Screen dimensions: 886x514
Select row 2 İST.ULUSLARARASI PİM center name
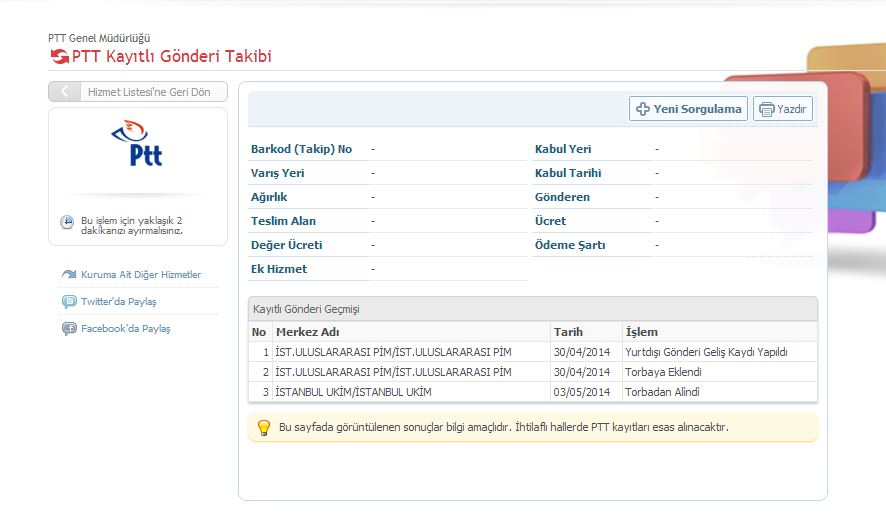coord(393,372)
